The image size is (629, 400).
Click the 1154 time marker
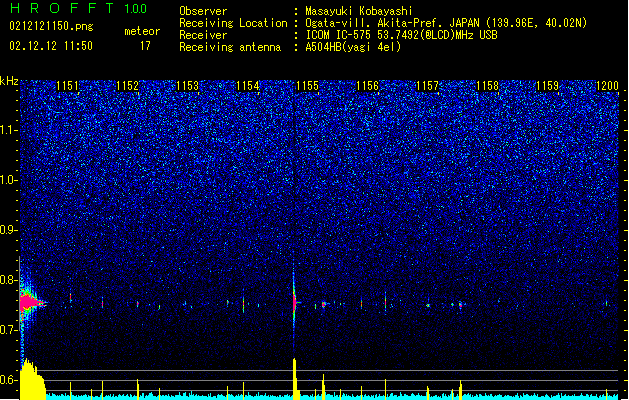tap(248, 86)
